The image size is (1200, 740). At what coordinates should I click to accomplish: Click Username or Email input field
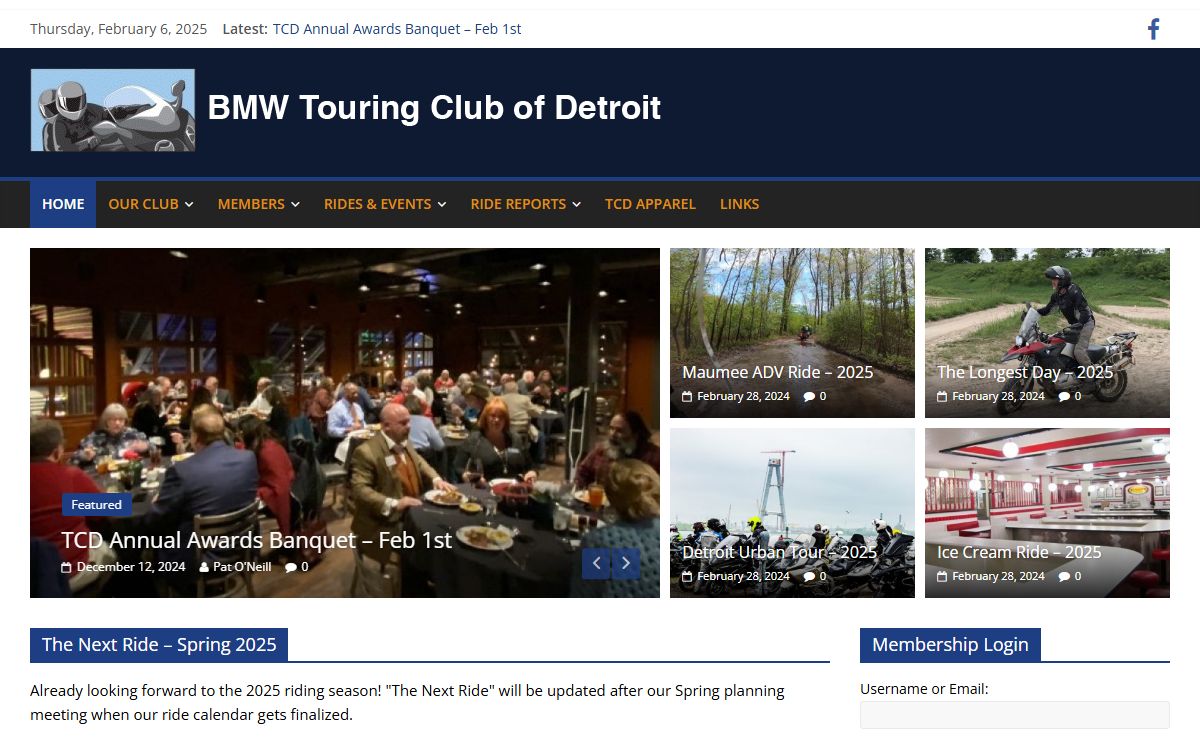(x=1015, y=715)
